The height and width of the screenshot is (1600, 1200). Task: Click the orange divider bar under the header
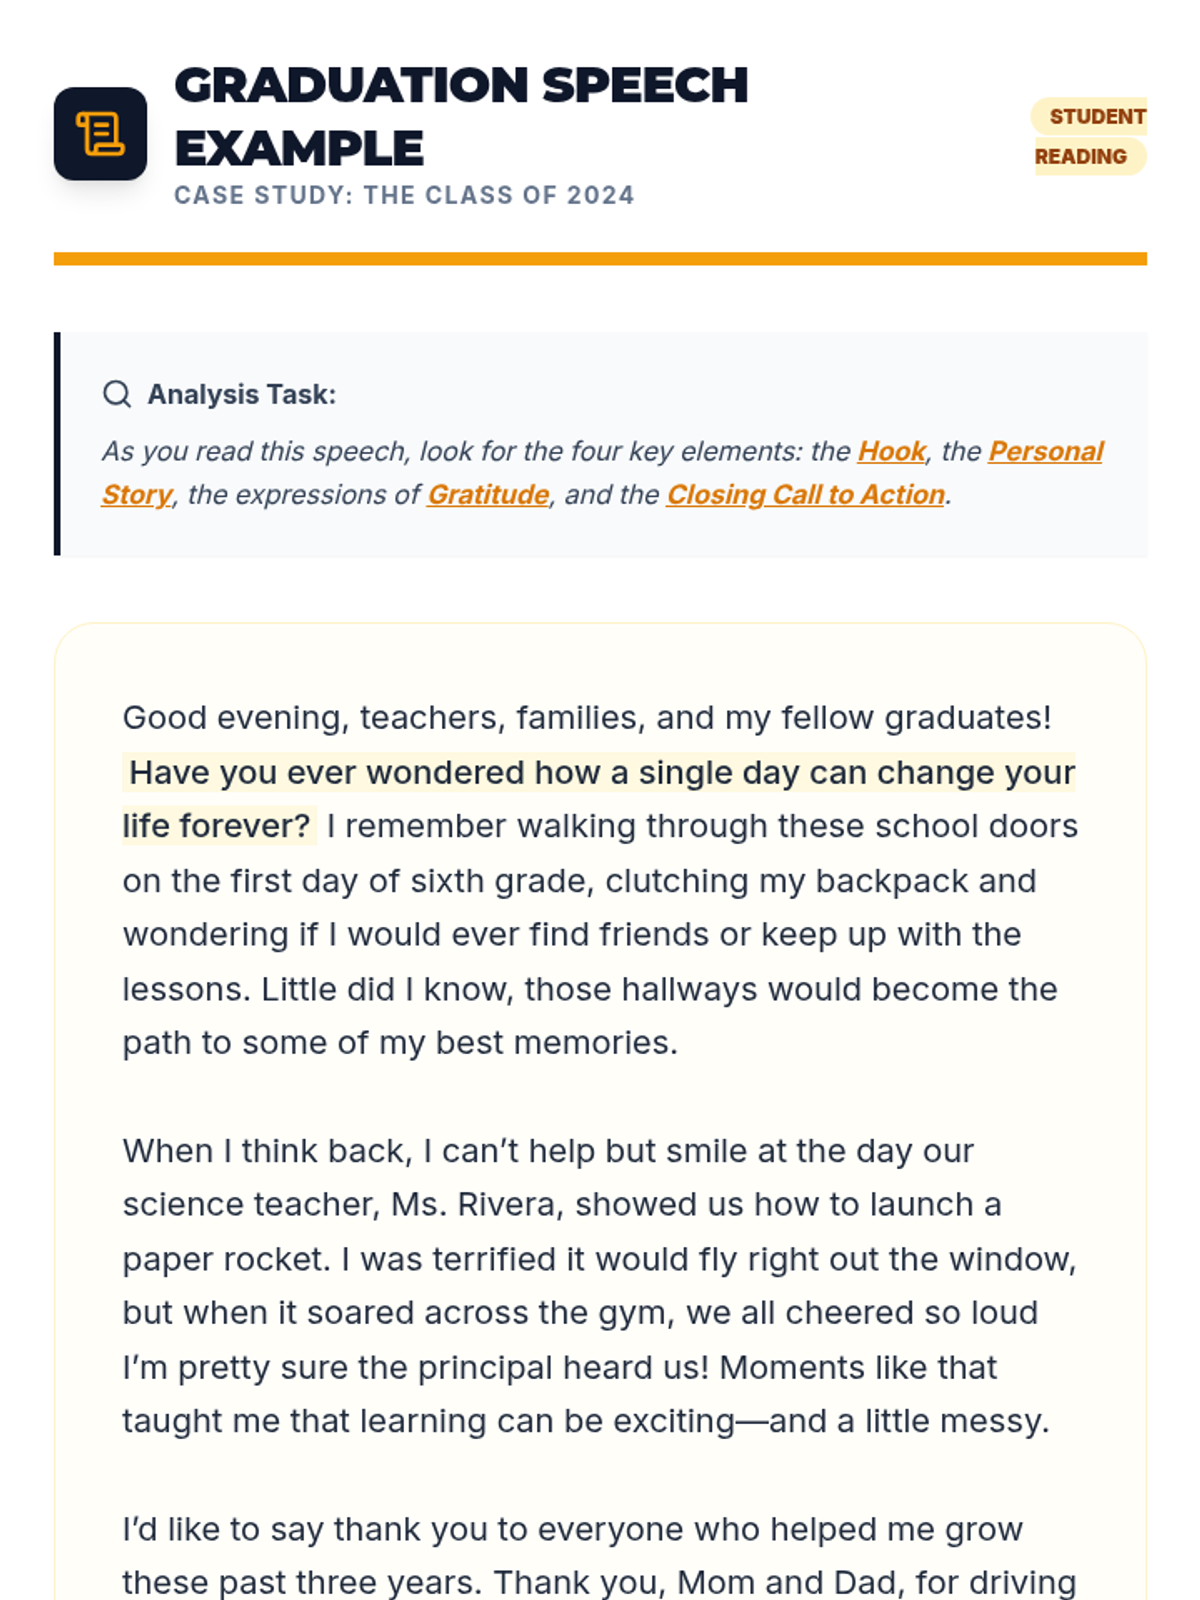600,259
